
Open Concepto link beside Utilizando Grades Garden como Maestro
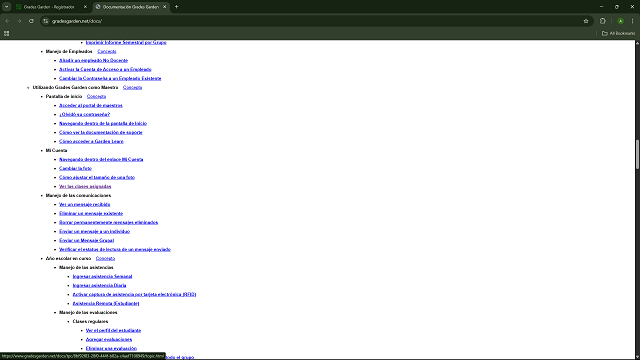point(133,87)
